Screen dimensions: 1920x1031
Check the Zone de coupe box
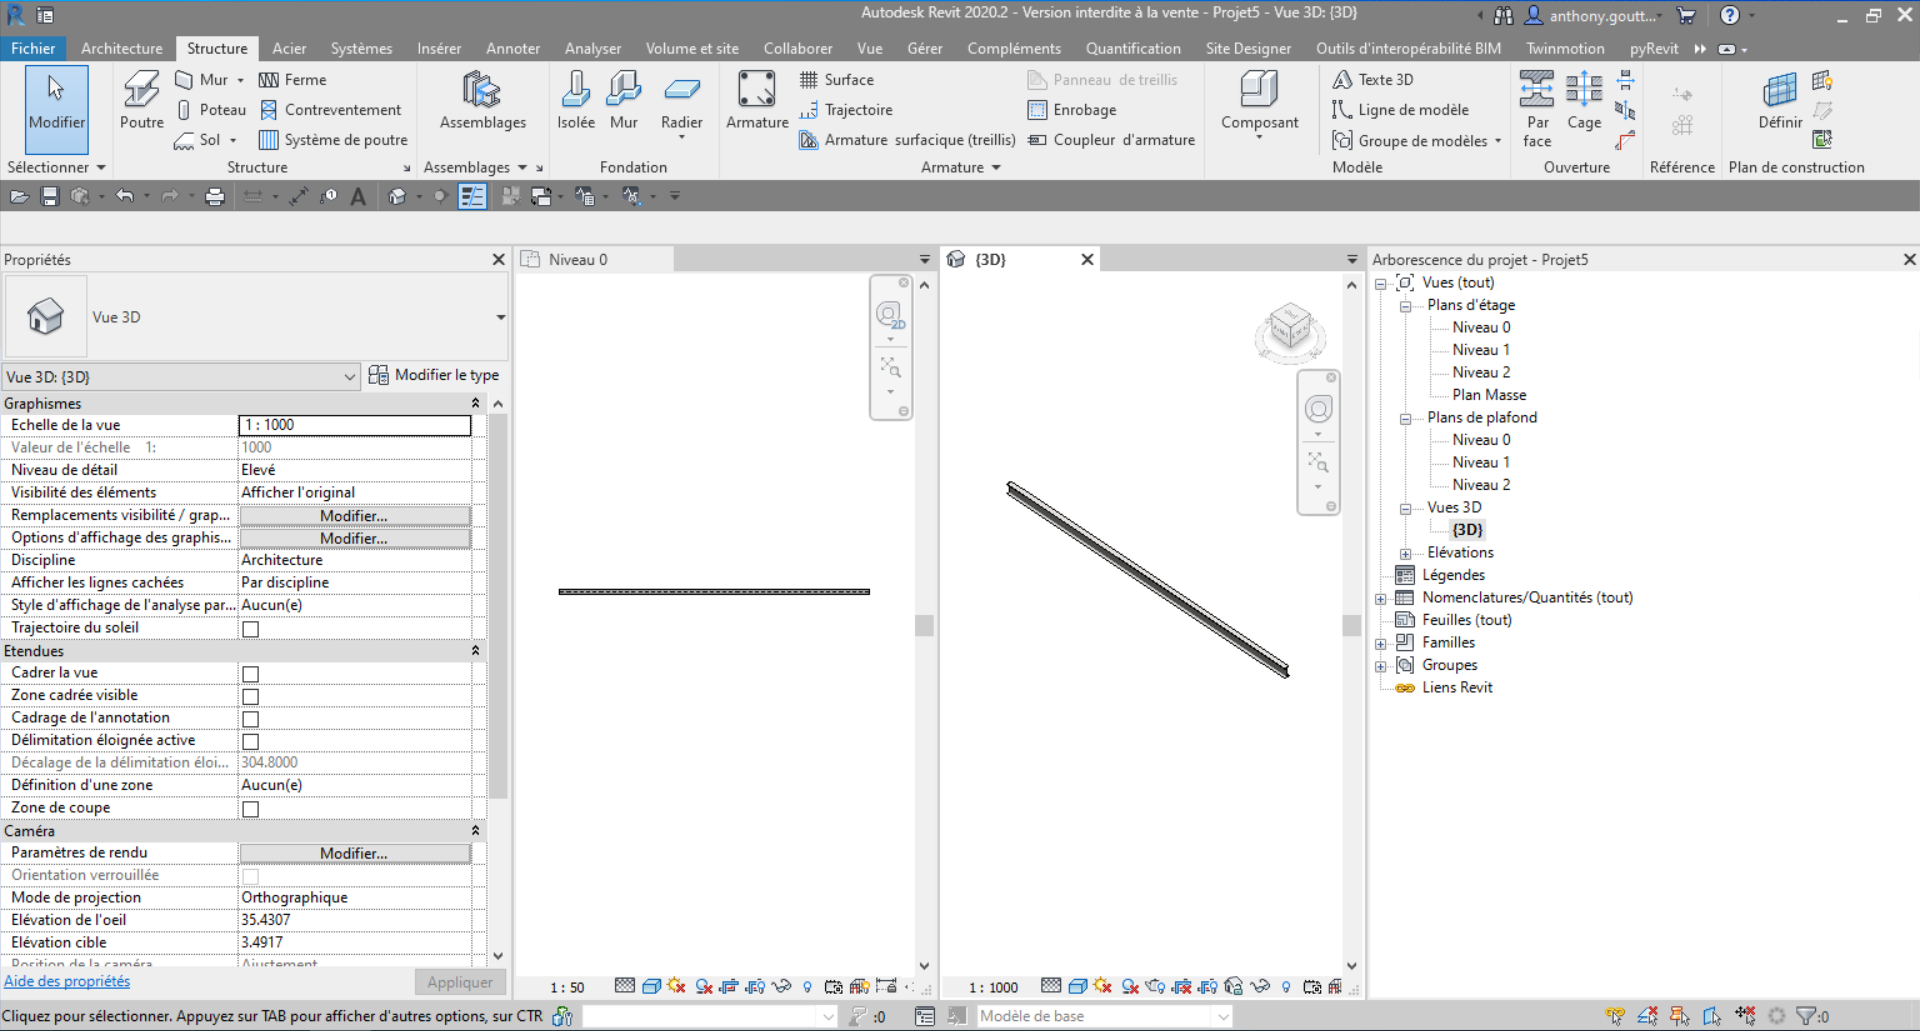click(251, 809)
